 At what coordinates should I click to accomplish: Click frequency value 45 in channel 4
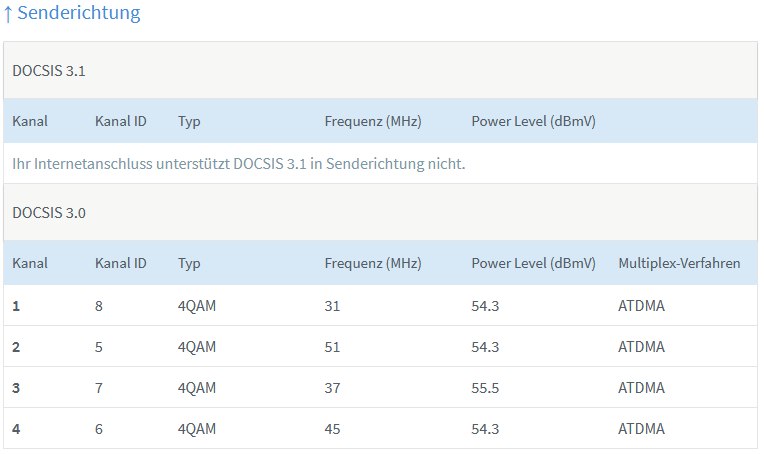point(332,429)
